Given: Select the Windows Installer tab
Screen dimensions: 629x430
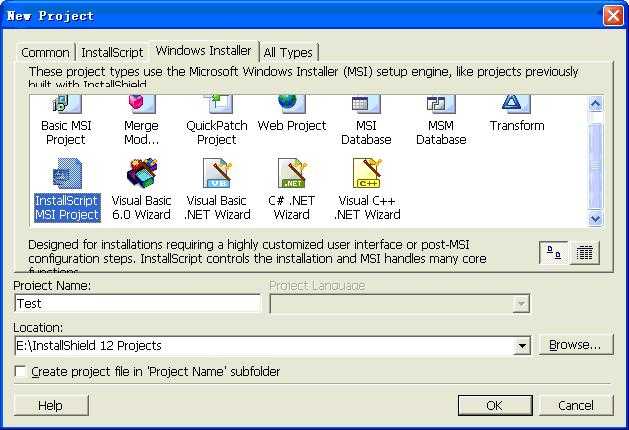Looking at the screenshot, I should point(203,51).
